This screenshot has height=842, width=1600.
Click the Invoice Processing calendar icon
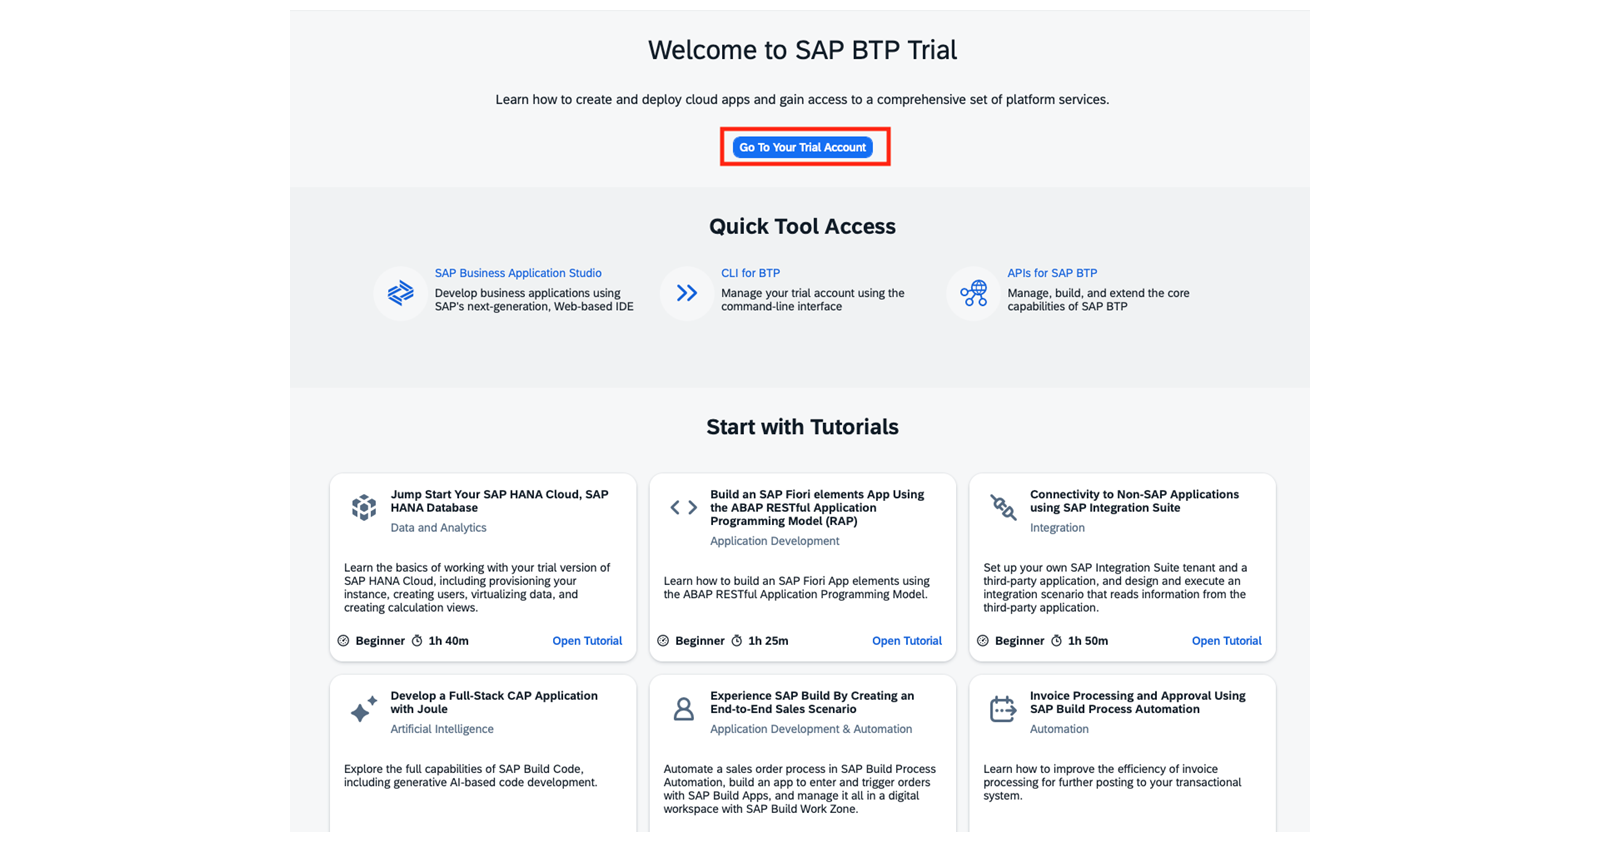(x=1003, y=709)
